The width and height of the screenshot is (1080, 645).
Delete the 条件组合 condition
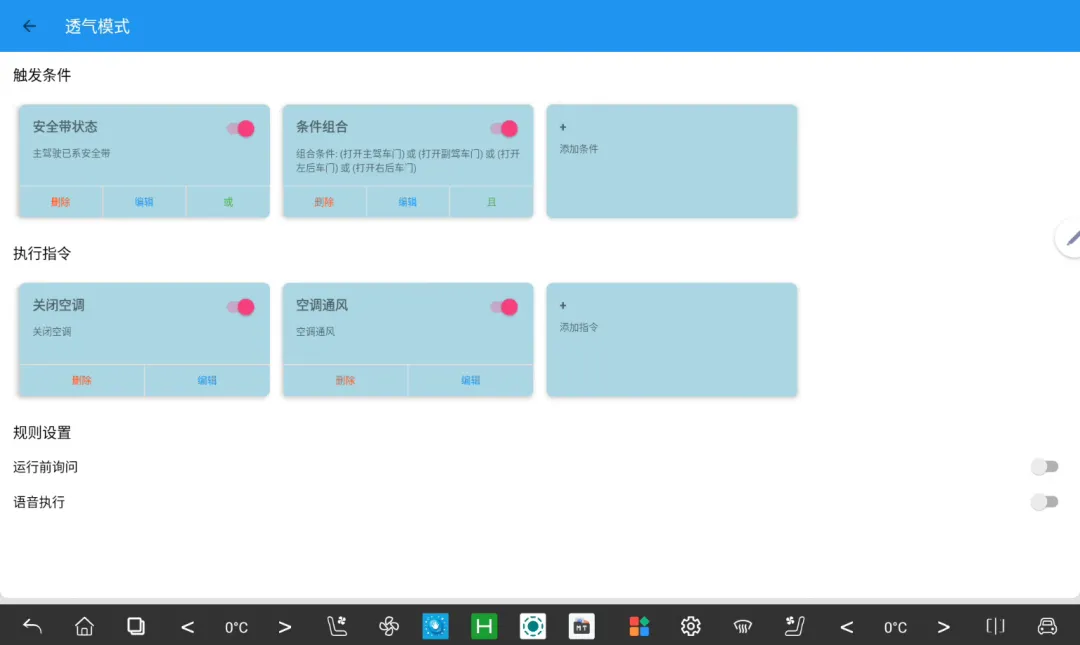click(x=324, y=202)
